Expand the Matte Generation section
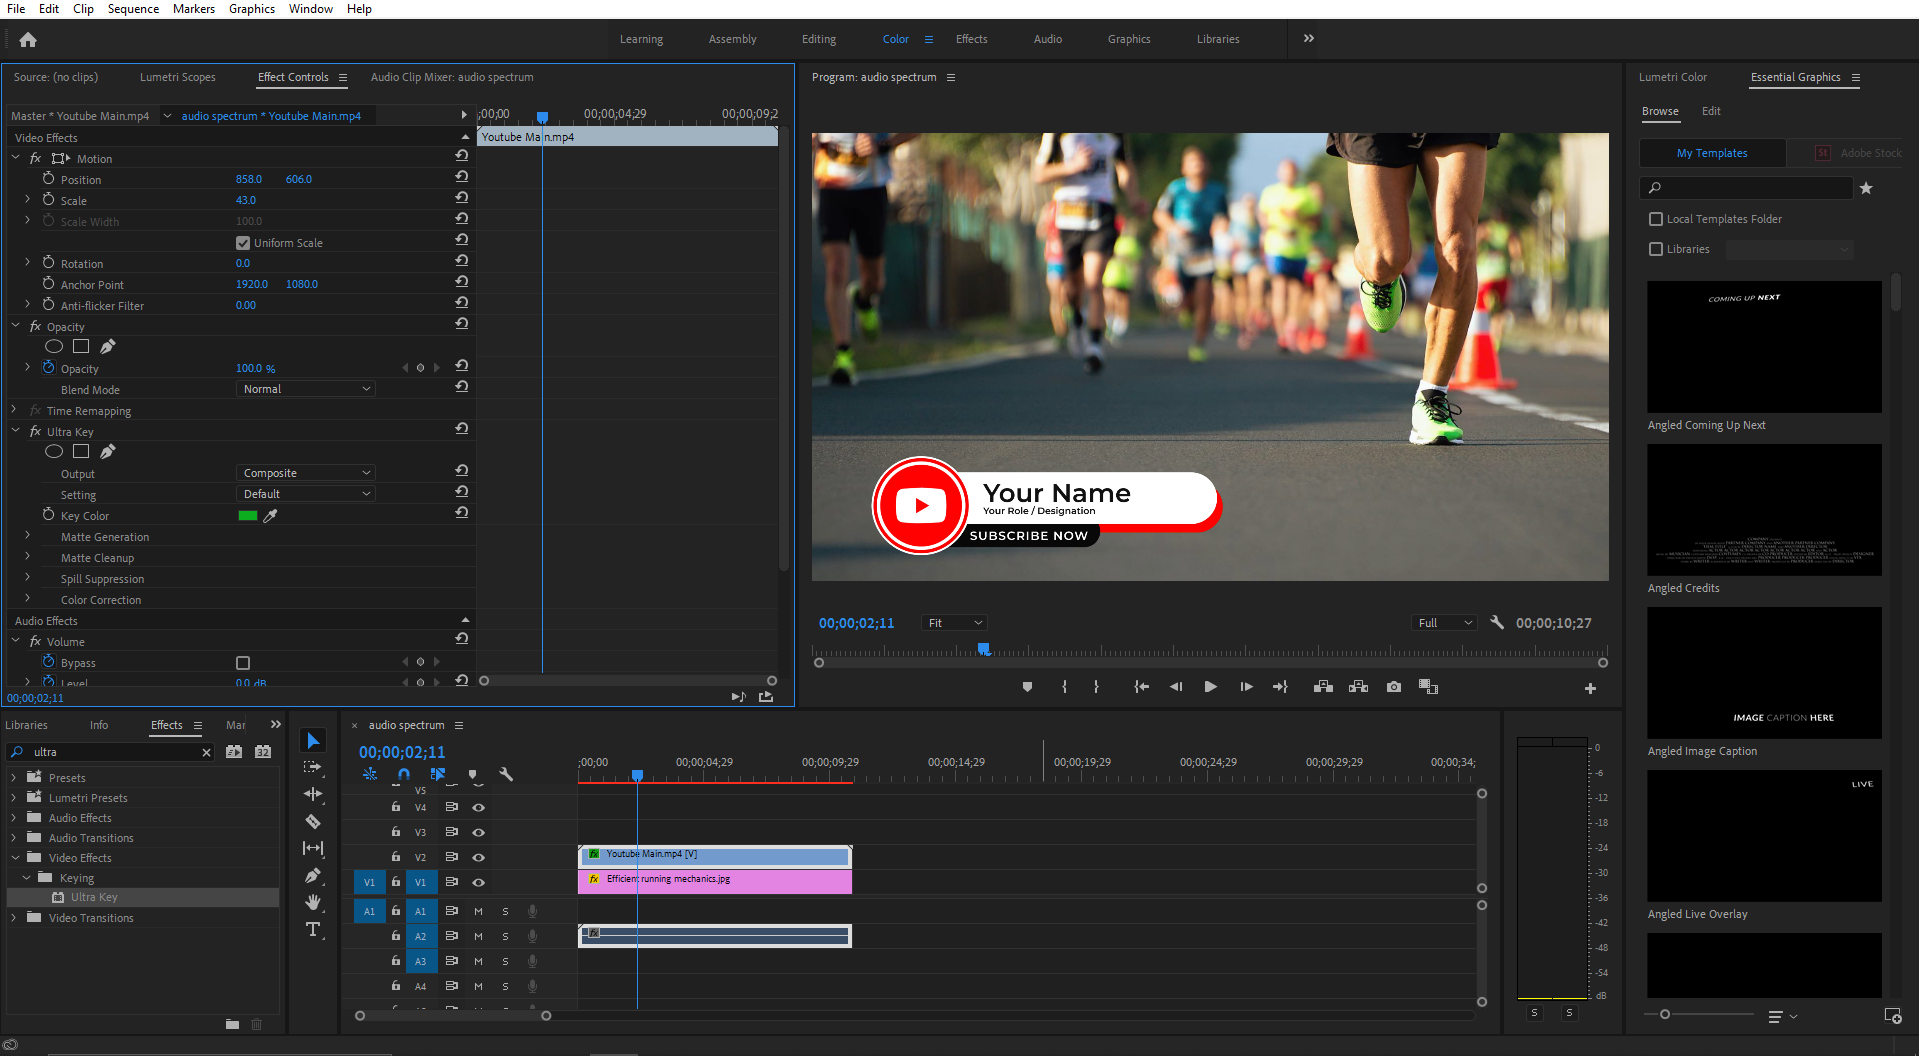Viewport: 1919px width, 1056px height. [26, 536]
